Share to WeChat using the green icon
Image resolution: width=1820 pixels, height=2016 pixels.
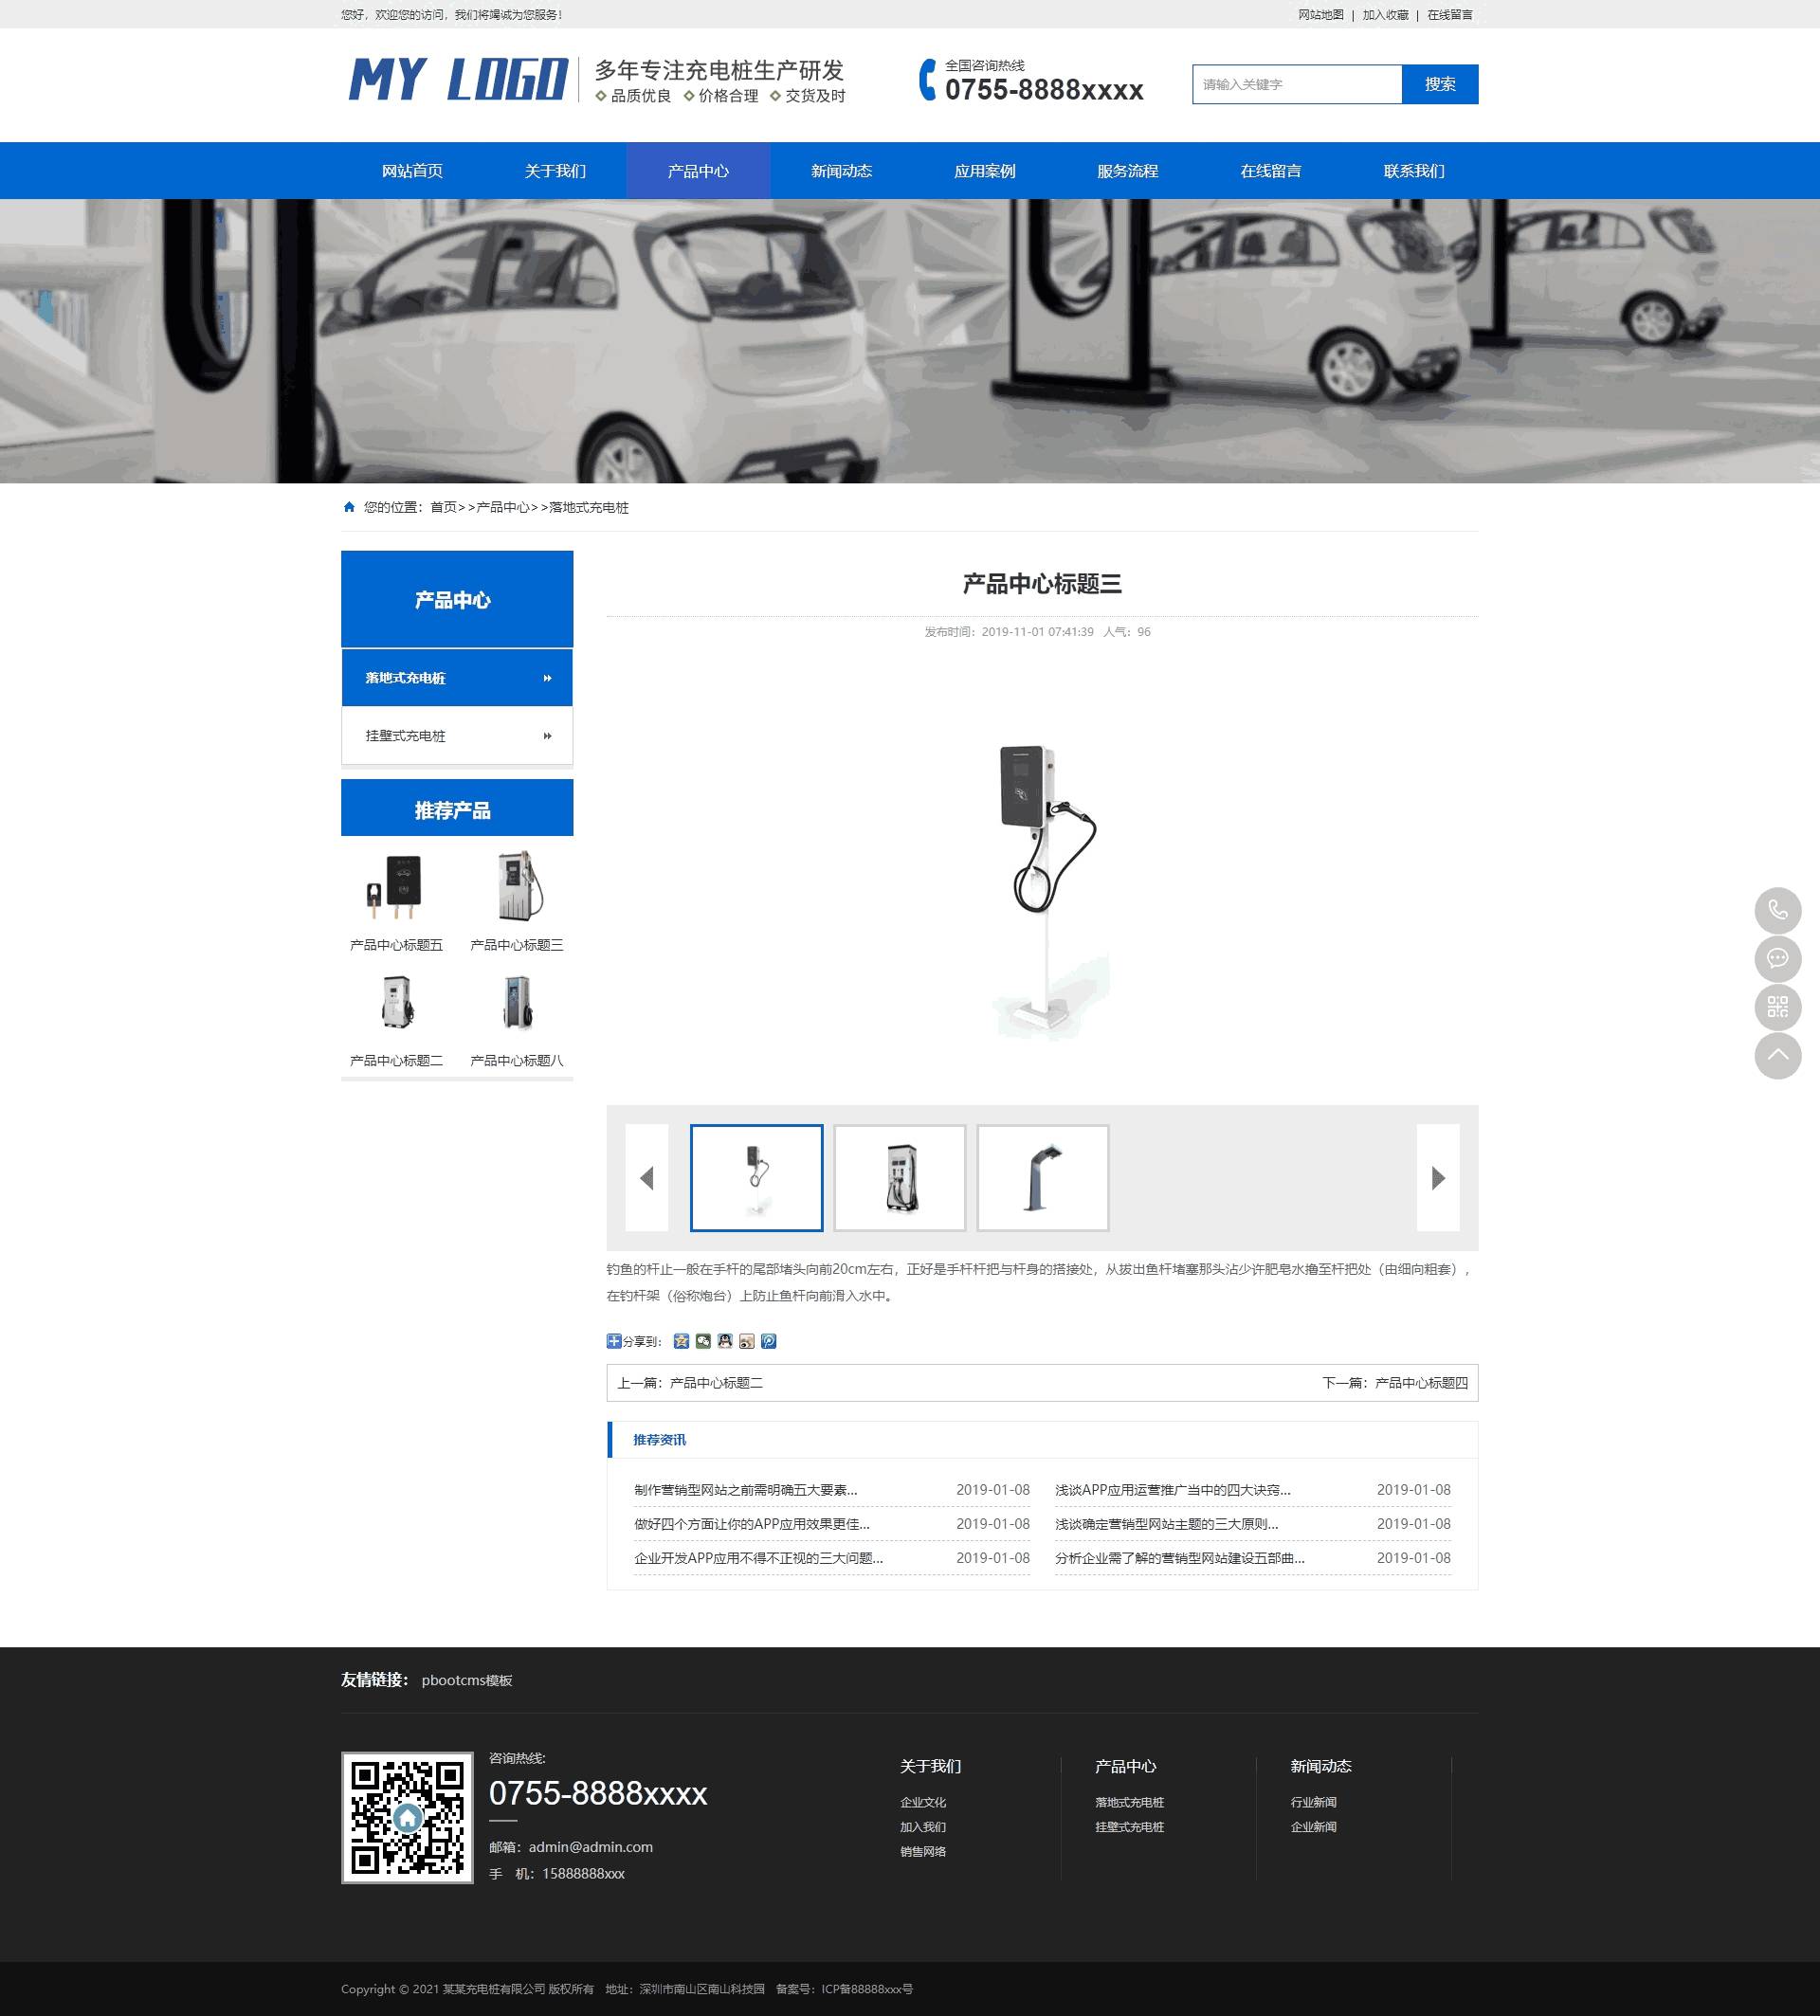click(x=703, y=1341)
